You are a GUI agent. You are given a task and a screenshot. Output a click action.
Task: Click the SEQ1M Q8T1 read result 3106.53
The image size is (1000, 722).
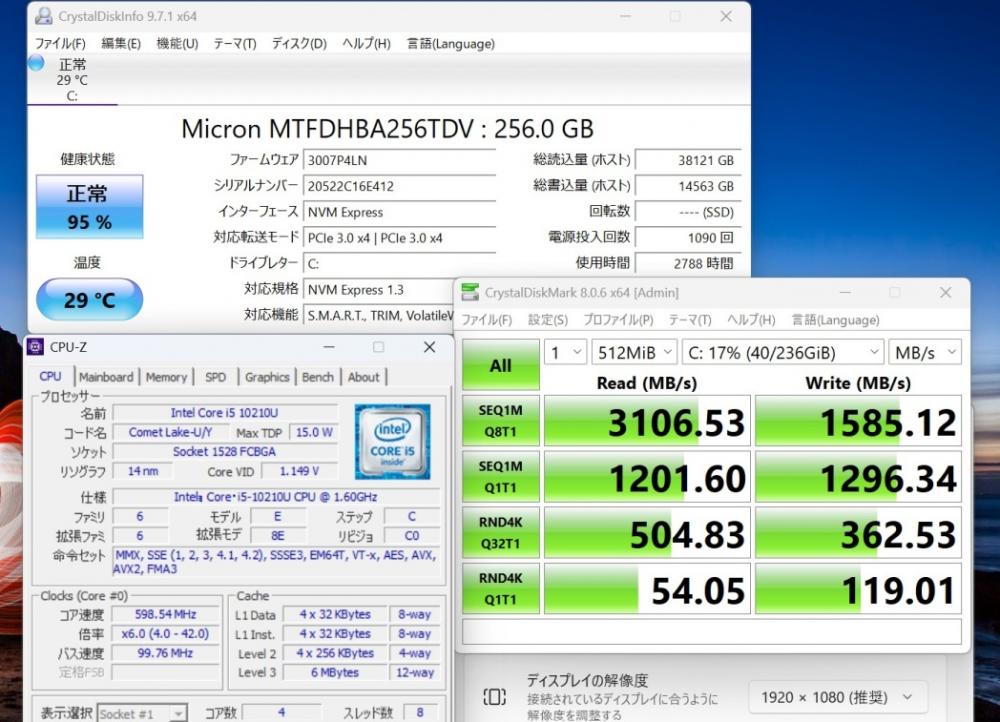pyautogui.click(x=647, y=421)
